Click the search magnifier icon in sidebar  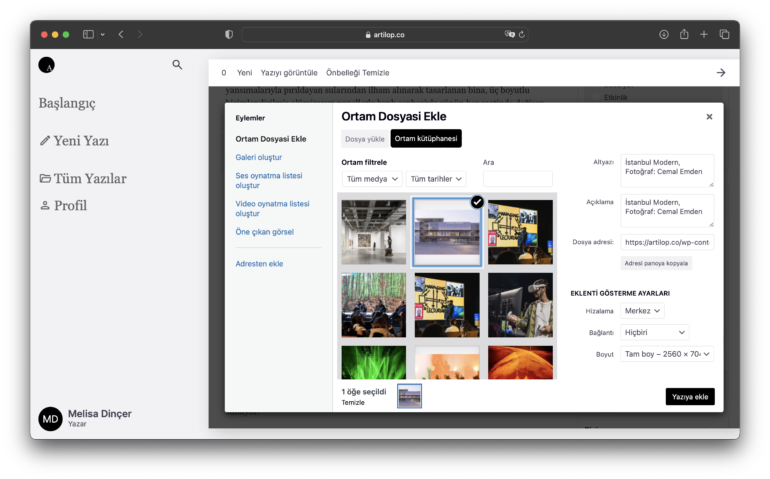(x=177, y=64)
